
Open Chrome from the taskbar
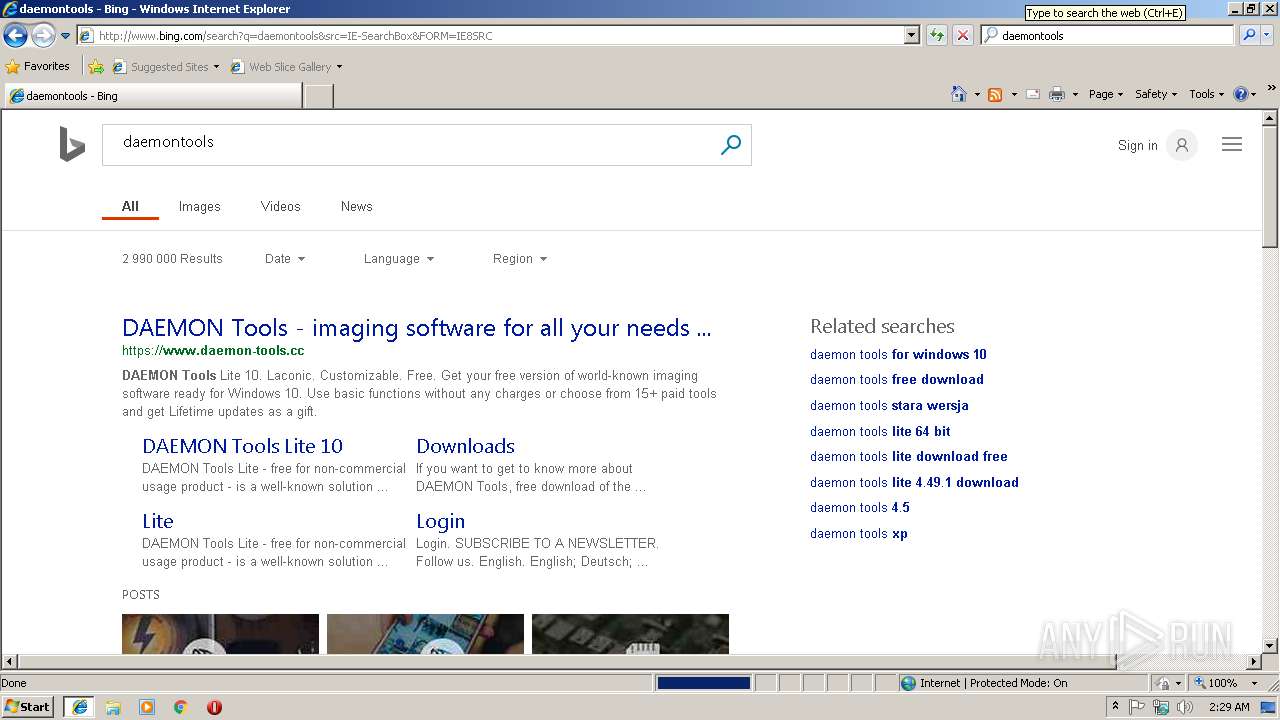tap(181, 707)
